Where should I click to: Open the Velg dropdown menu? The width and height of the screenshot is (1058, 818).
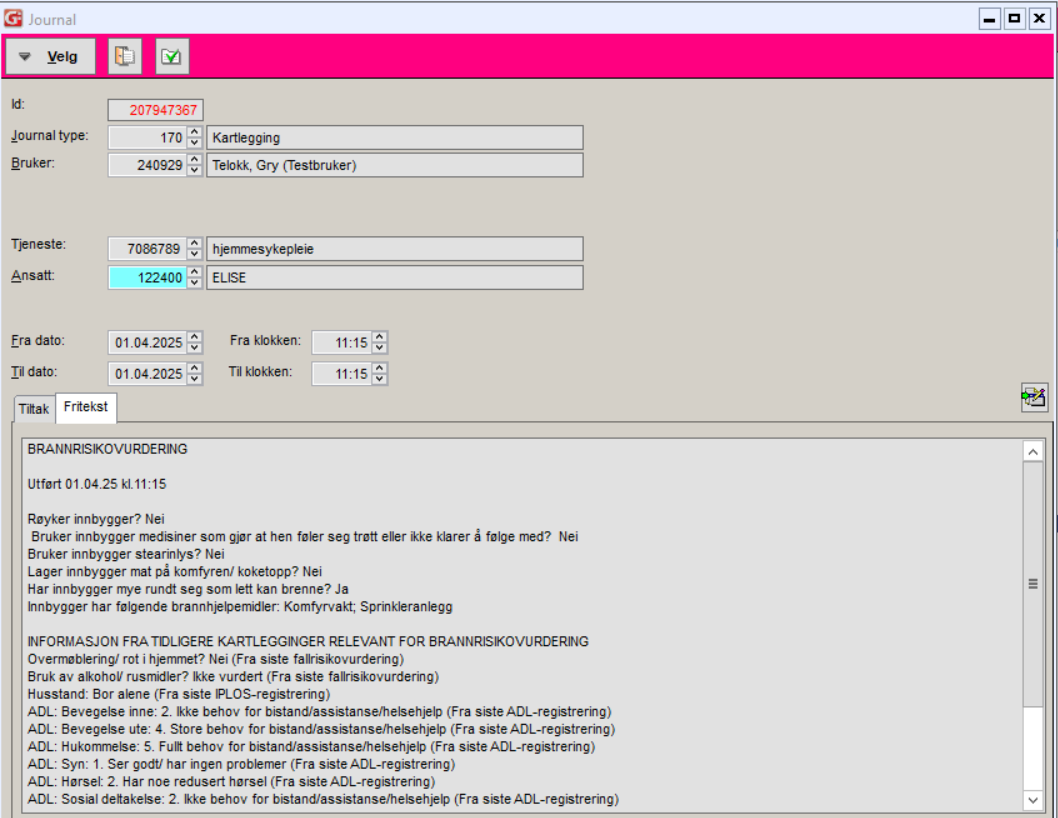pos(50,57)
